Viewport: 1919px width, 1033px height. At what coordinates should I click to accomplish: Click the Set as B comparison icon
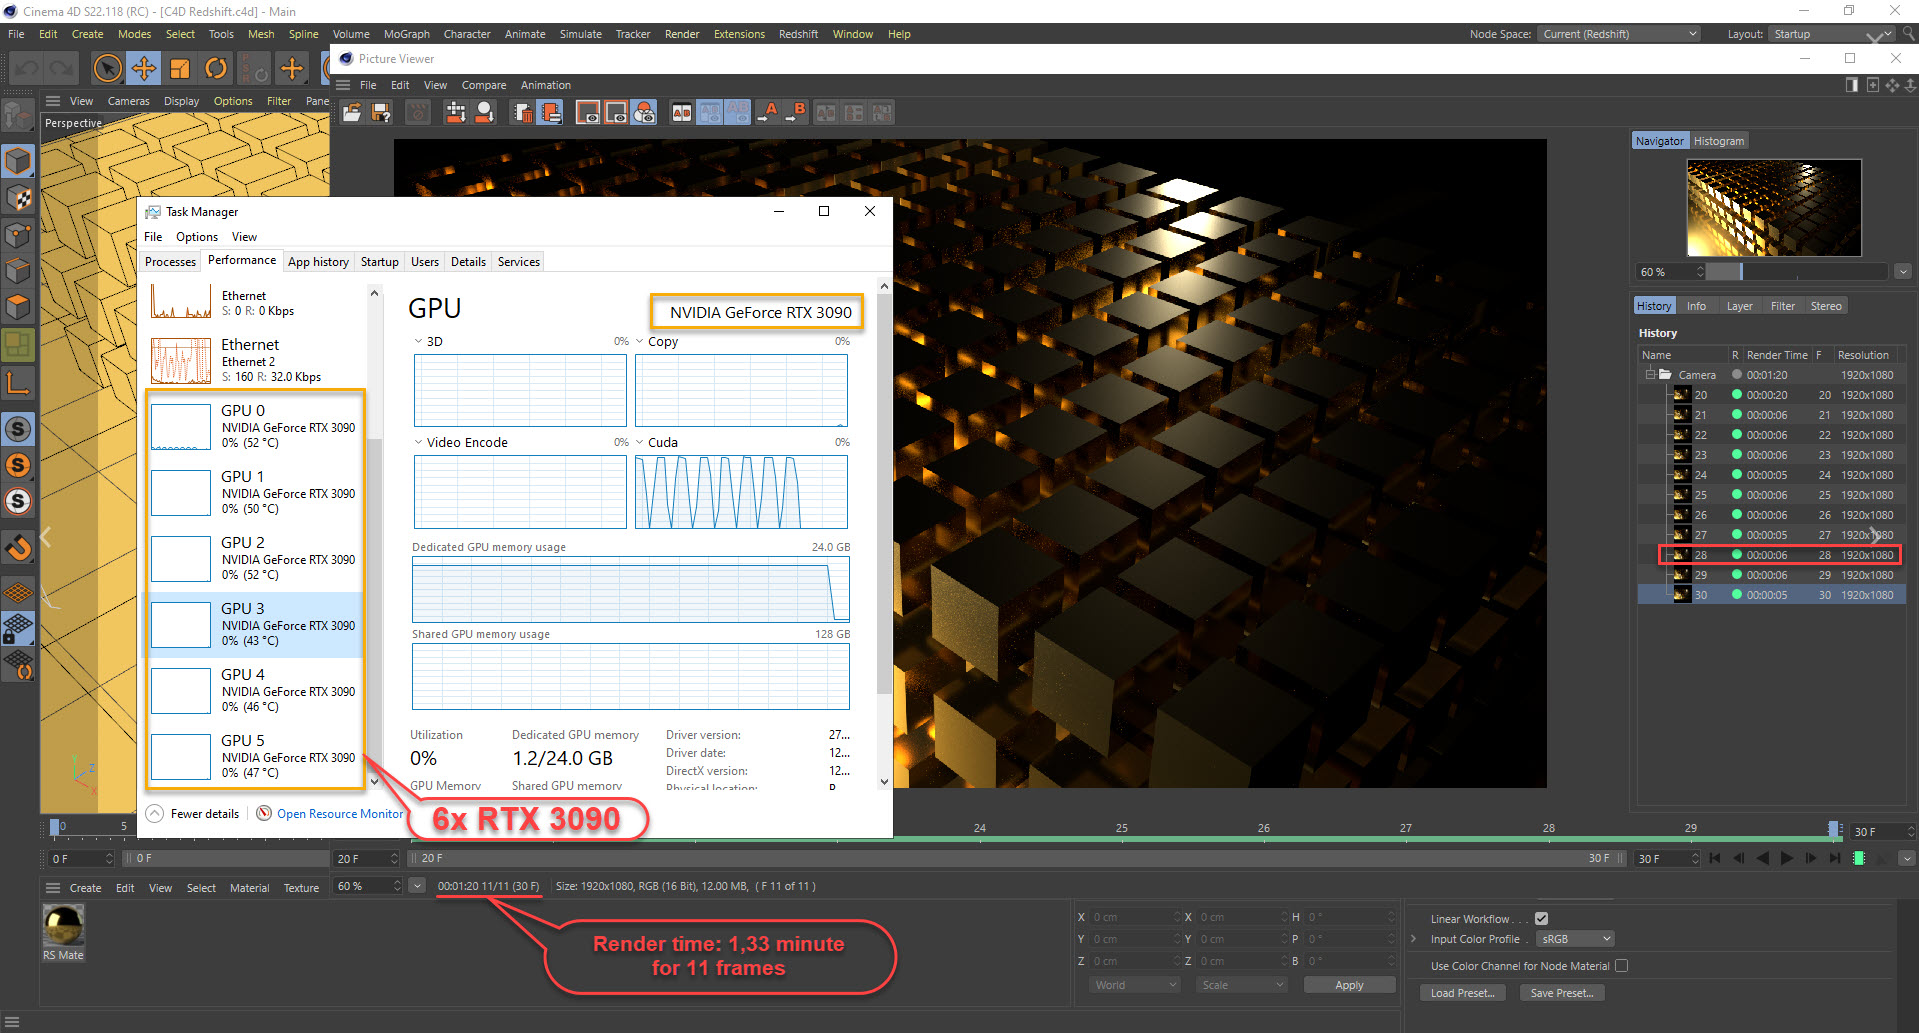pyautogui.click(x=795, y=113)
